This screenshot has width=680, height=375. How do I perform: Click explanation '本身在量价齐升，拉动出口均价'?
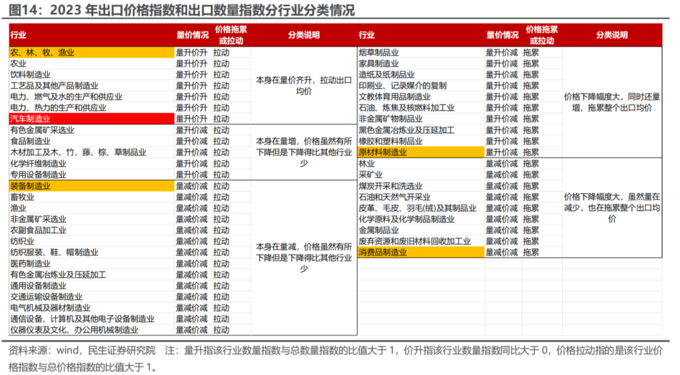(x=304, y=86)
